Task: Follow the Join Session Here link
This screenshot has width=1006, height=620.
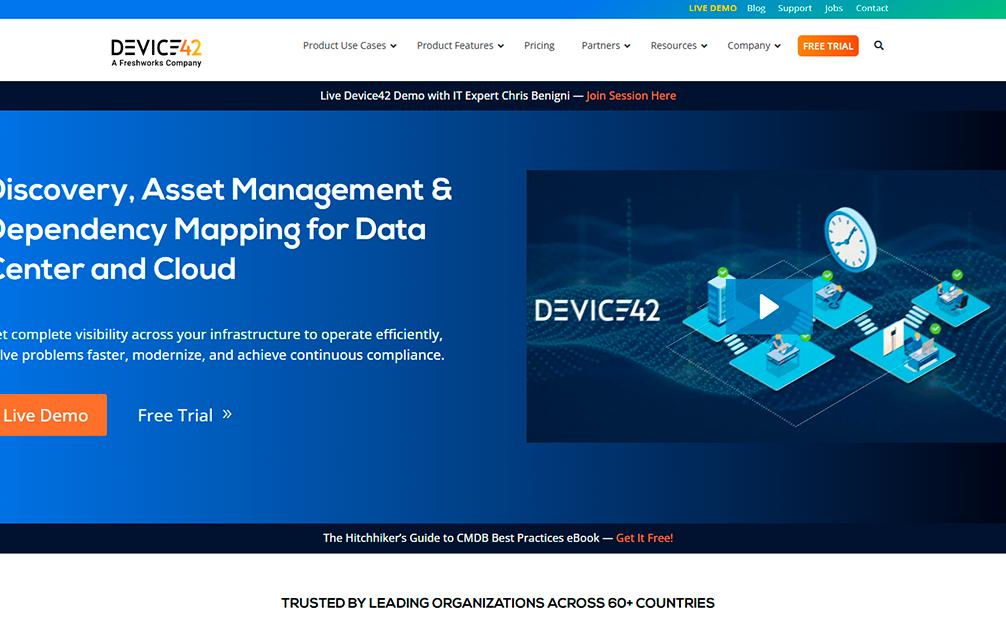Action: (631, 96)
